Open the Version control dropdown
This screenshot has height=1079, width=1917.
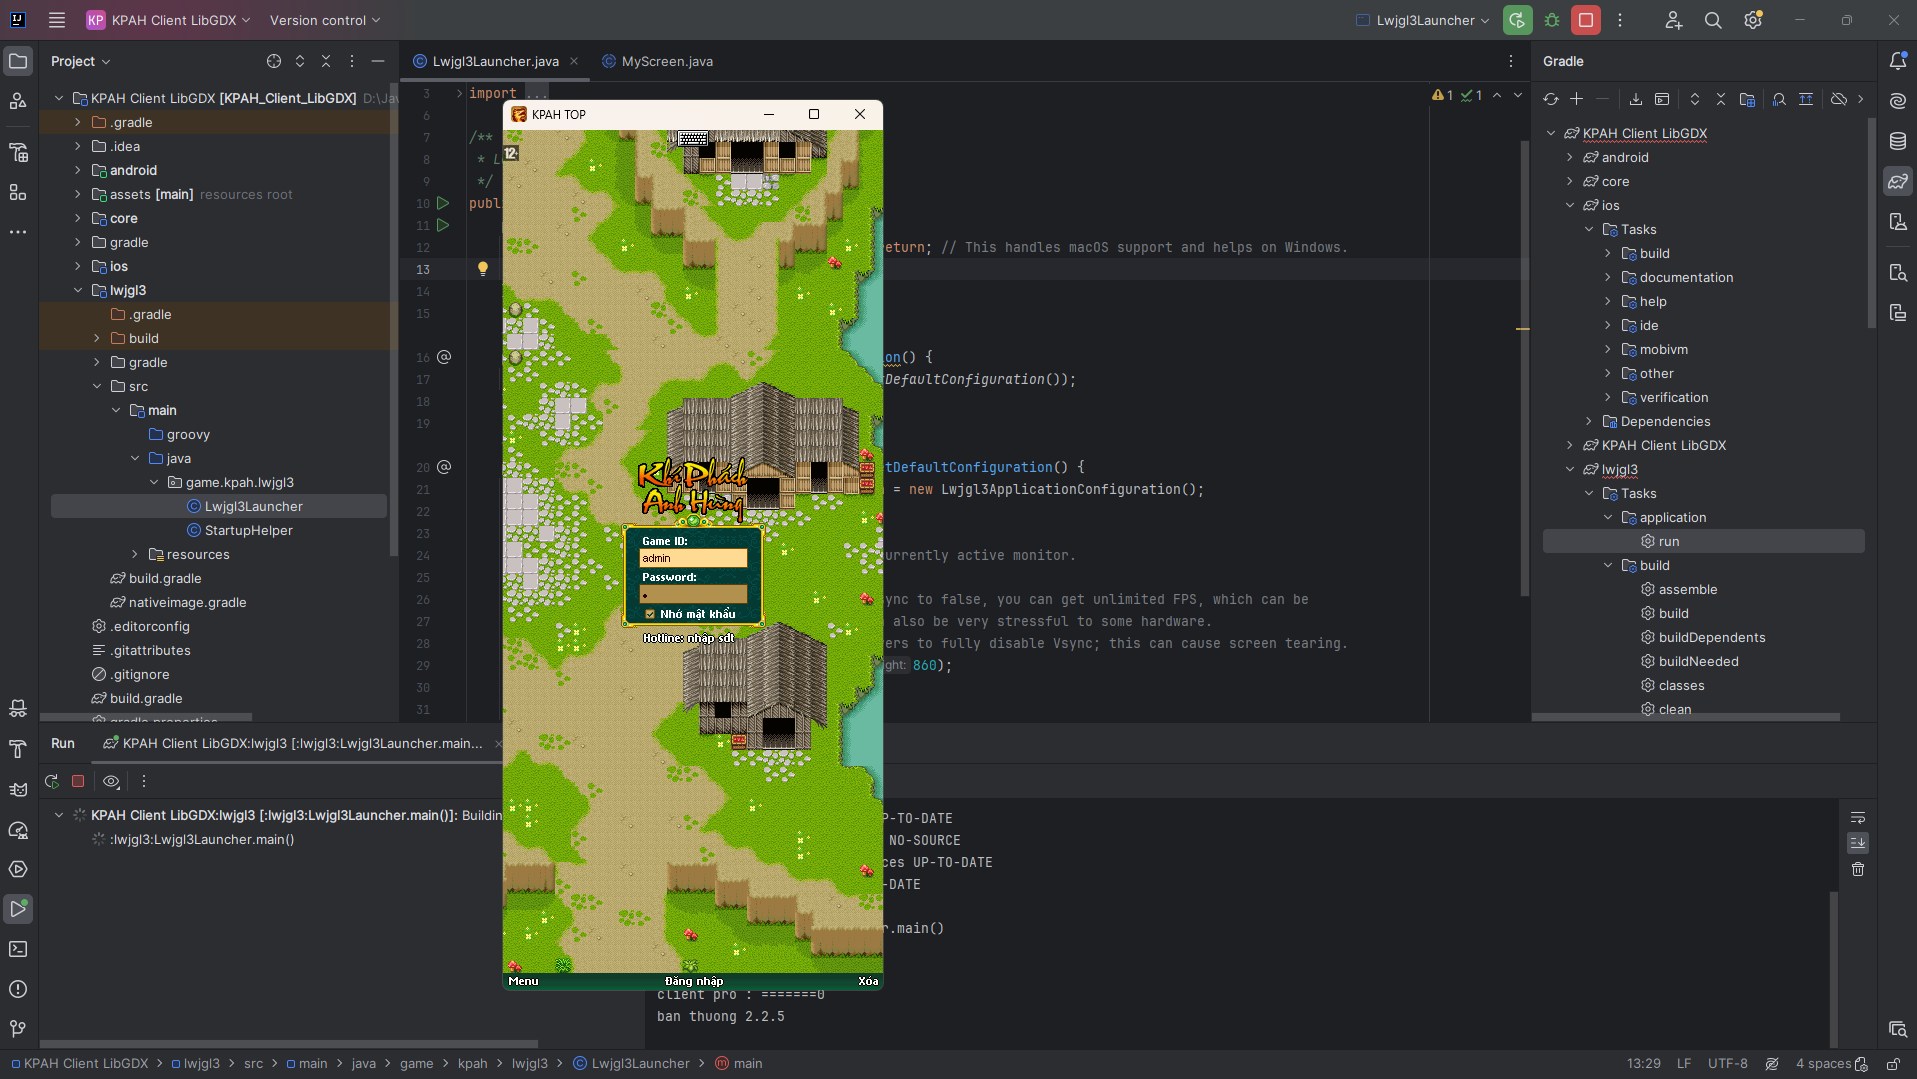point(325,20)
